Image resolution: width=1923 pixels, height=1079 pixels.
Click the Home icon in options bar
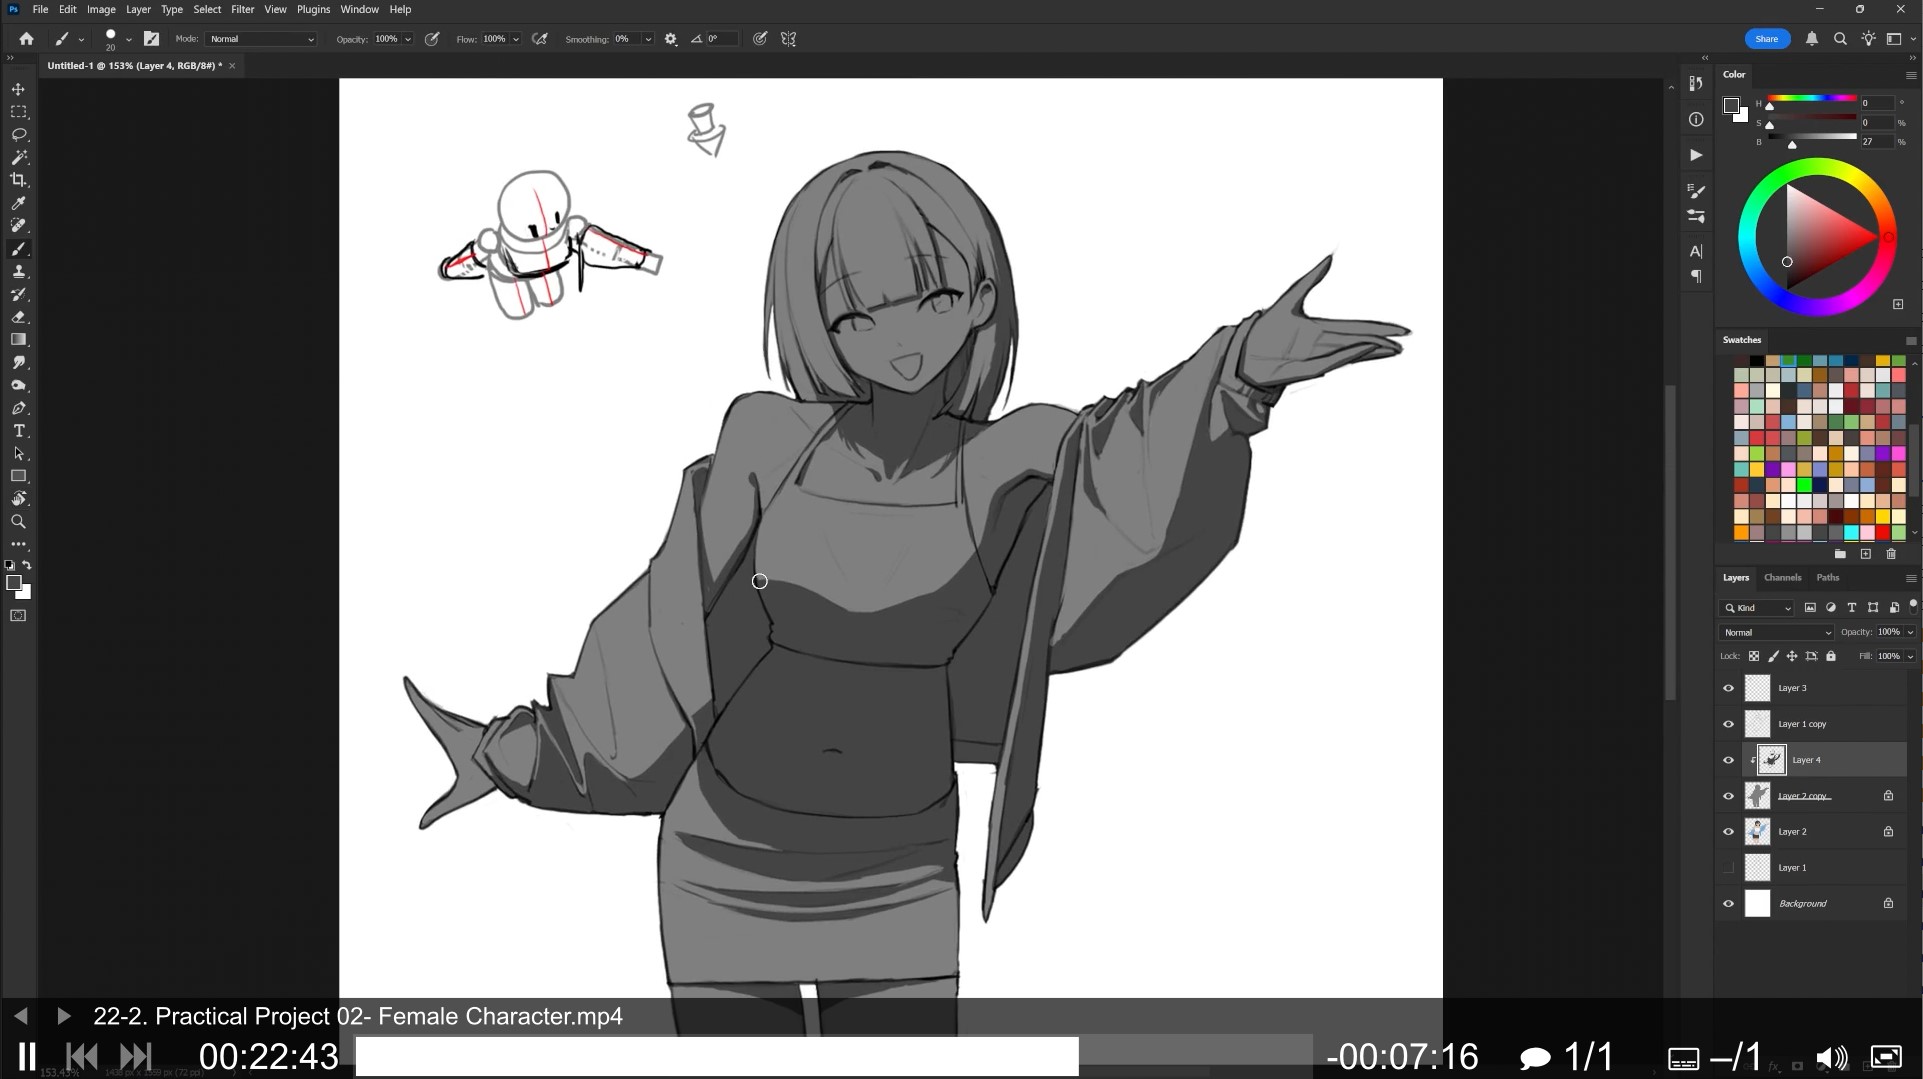pyautogui.click(x=27, y=39)
